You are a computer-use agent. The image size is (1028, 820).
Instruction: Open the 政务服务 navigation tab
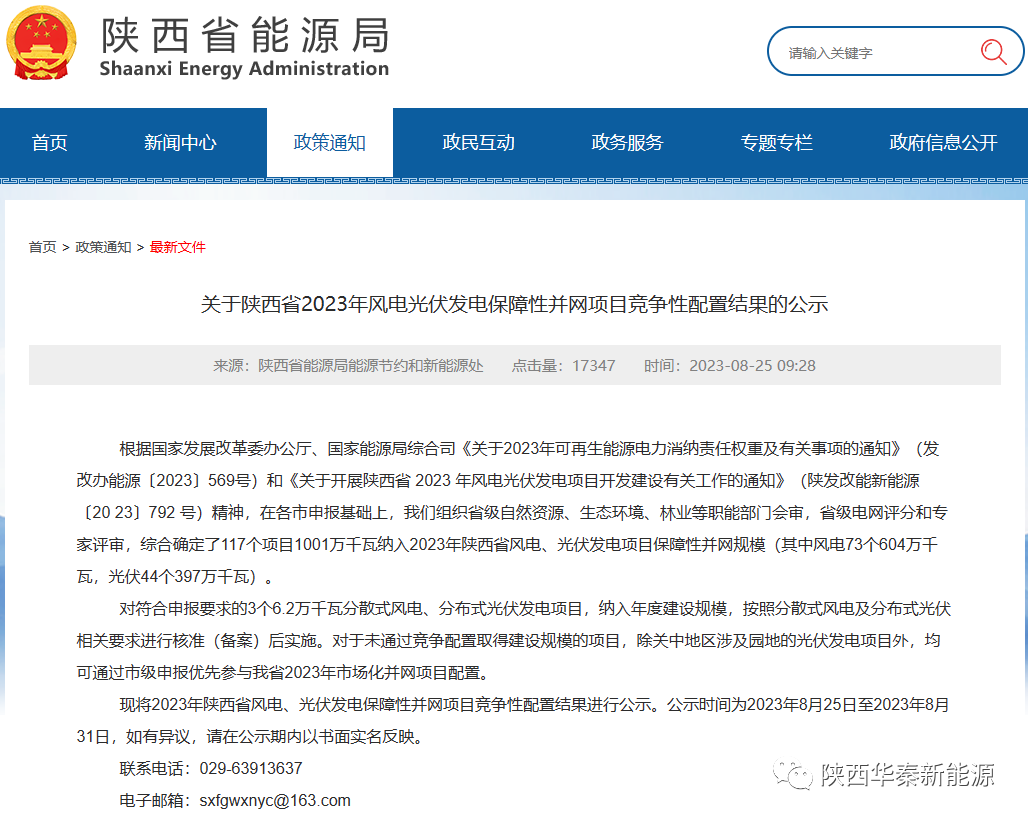click(627, 142)
